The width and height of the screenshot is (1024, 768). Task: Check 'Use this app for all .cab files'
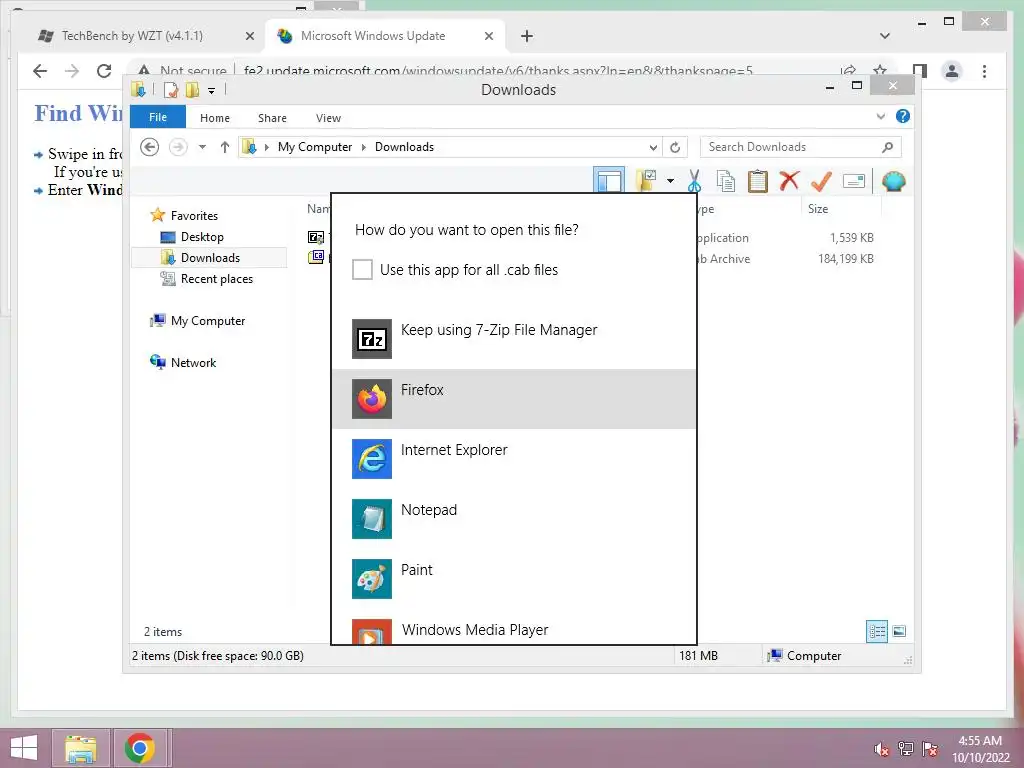tap(362, 269)
